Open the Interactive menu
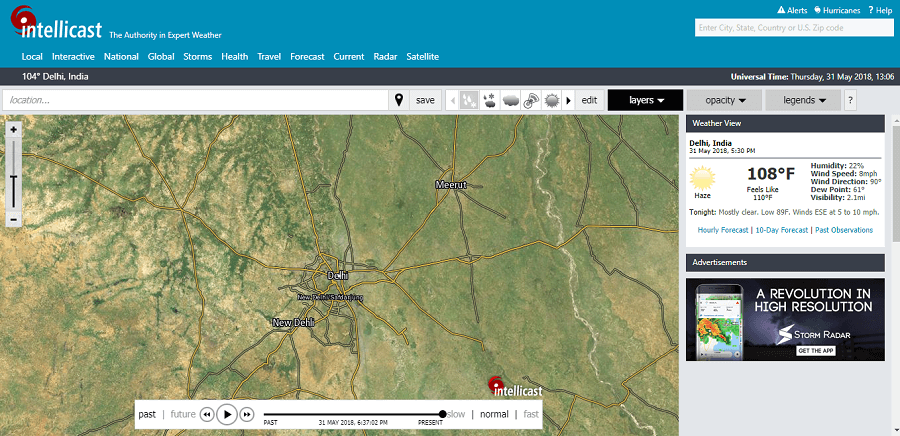The image size is (900, 436). [x=73, y=57]
